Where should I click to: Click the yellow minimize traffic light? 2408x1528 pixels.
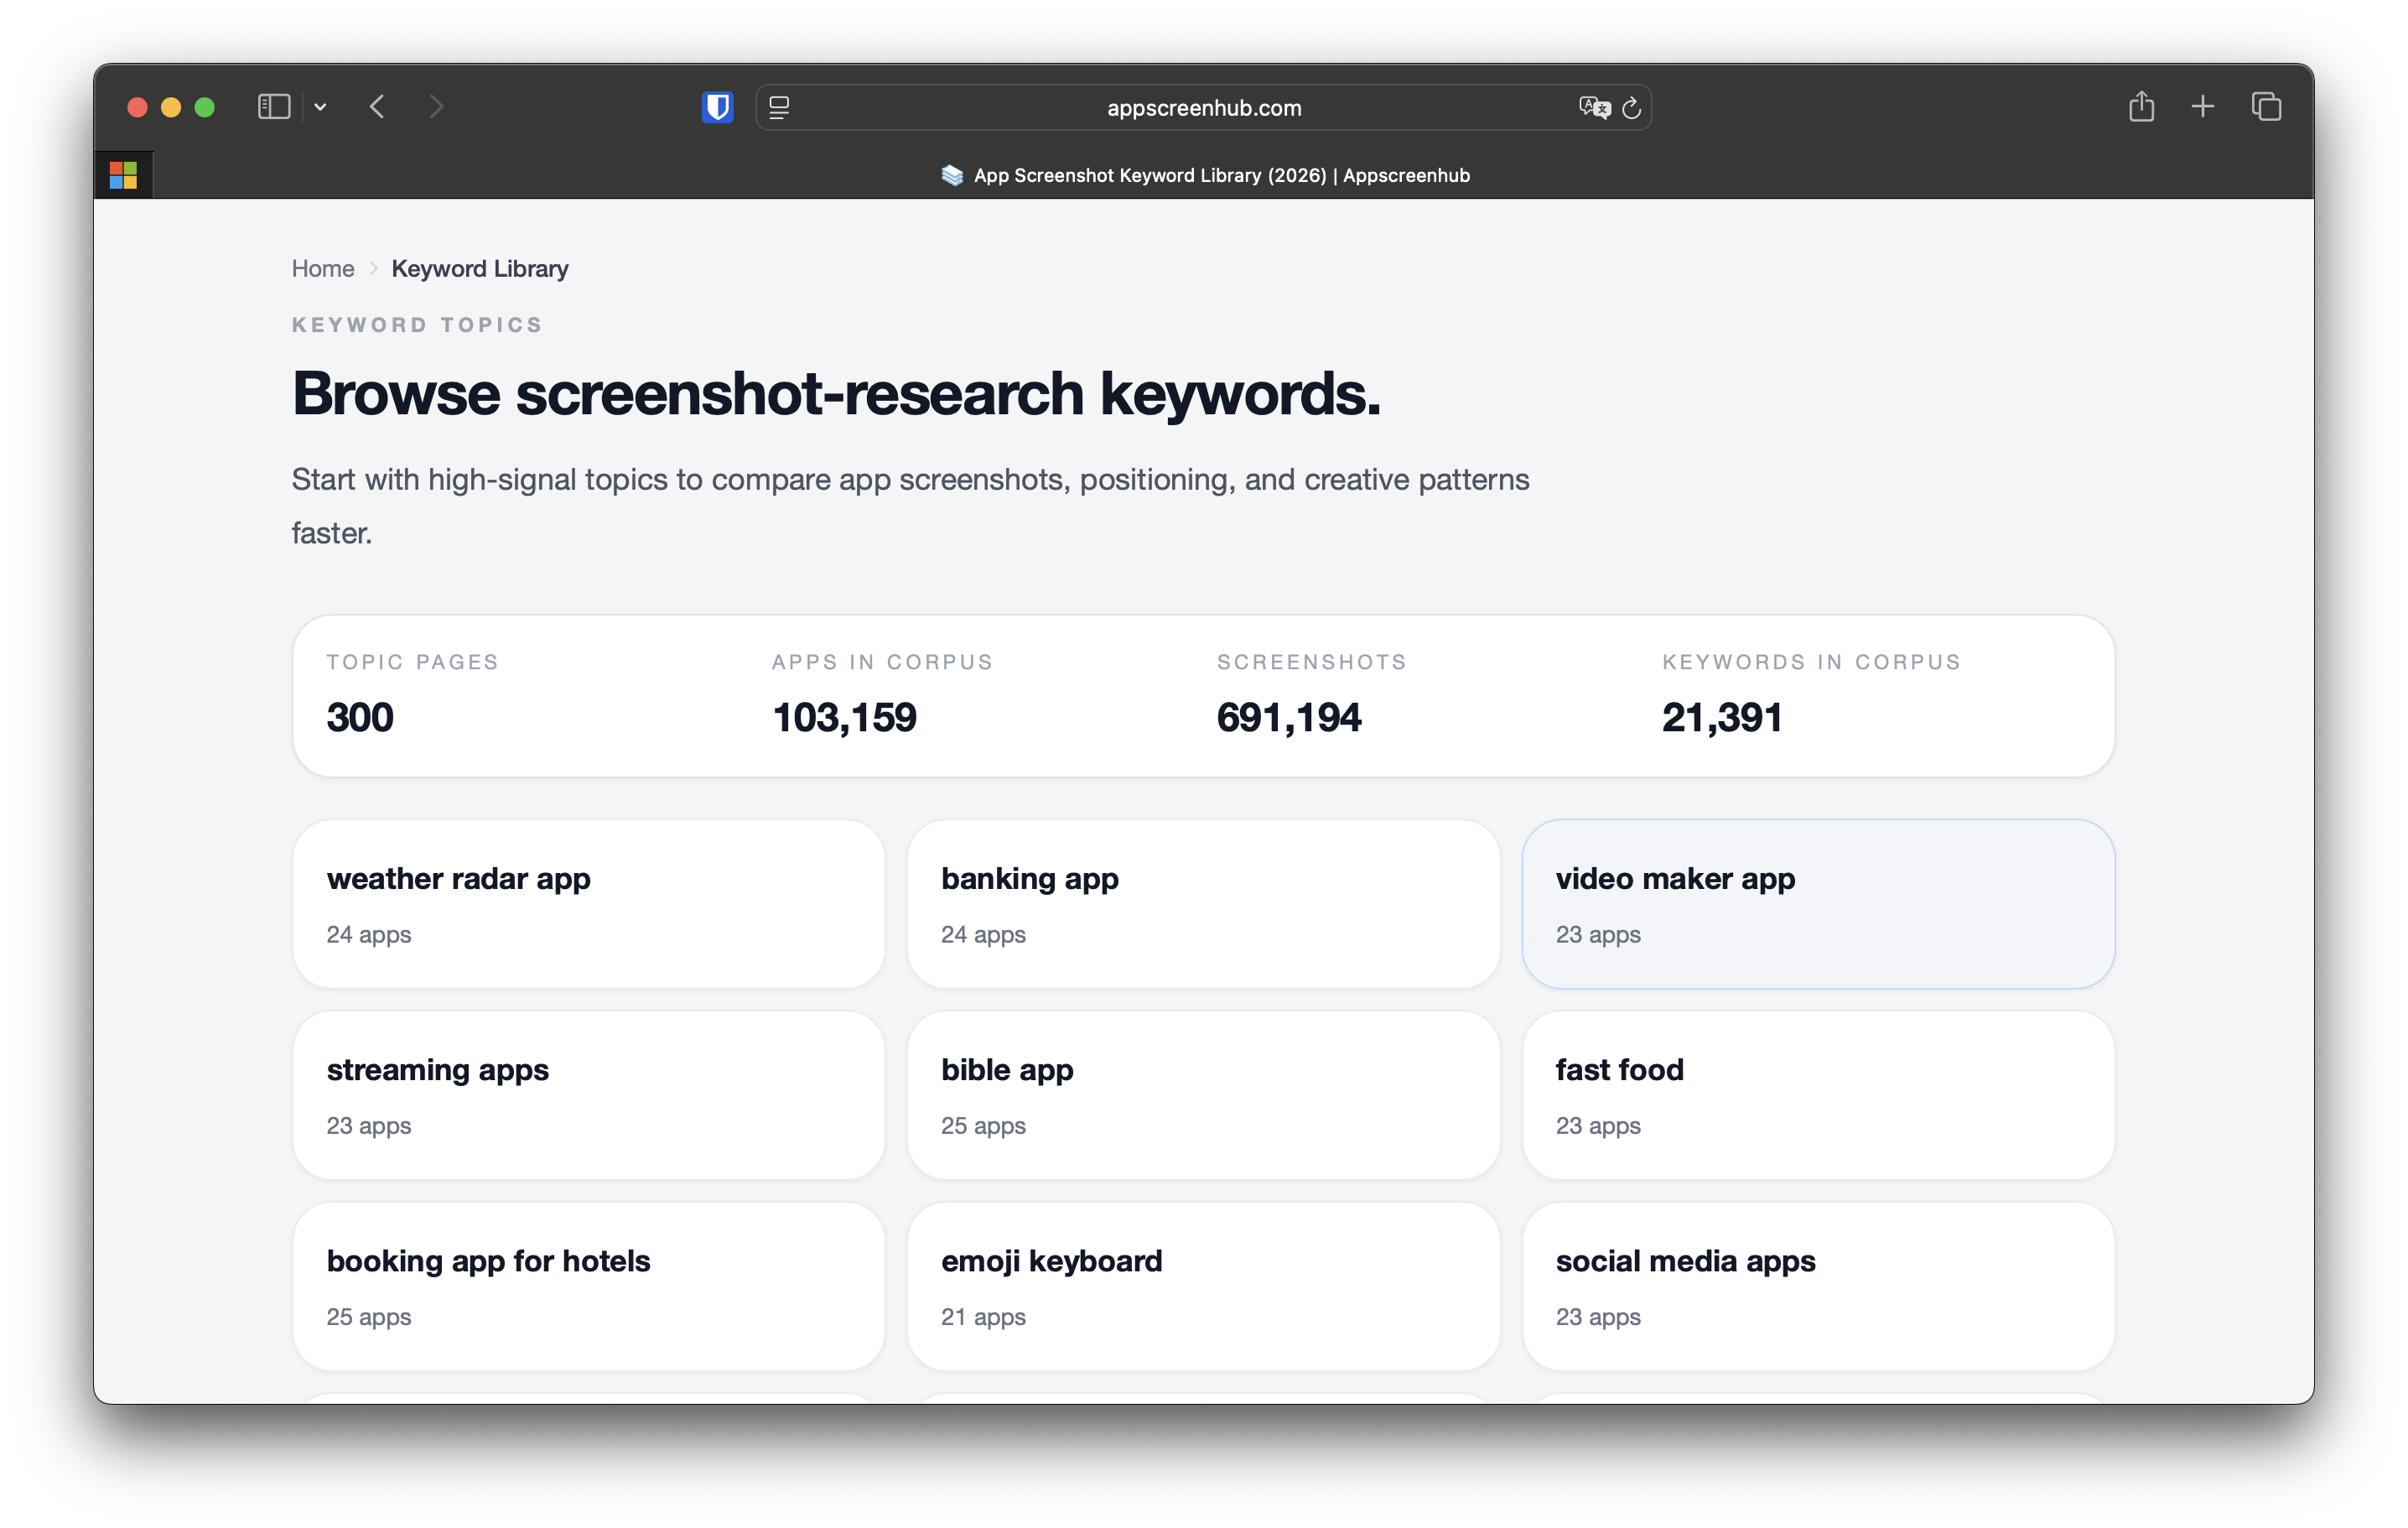tap(171, 107)
